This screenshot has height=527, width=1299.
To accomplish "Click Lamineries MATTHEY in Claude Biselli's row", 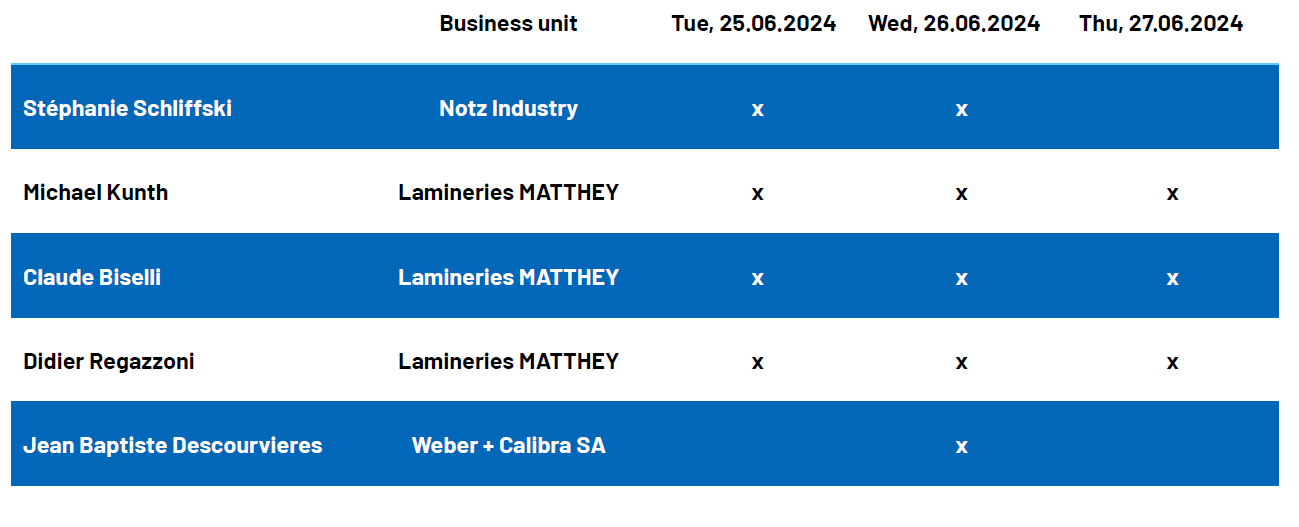I will [508, 277].
